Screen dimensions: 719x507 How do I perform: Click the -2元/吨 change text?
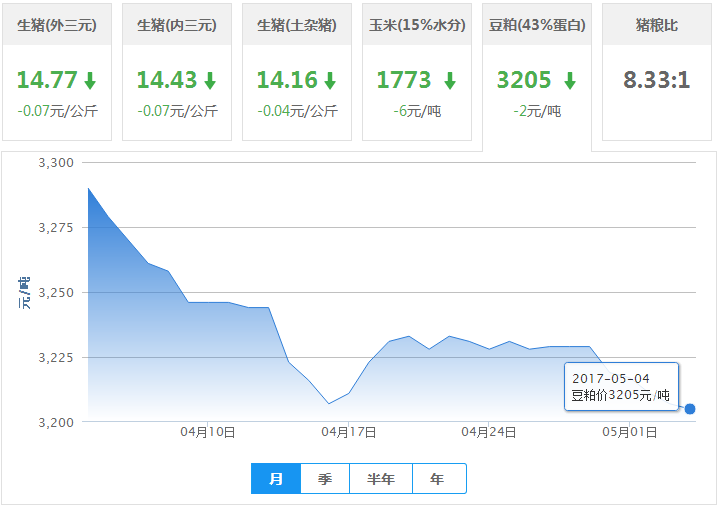tap(537, 111)
